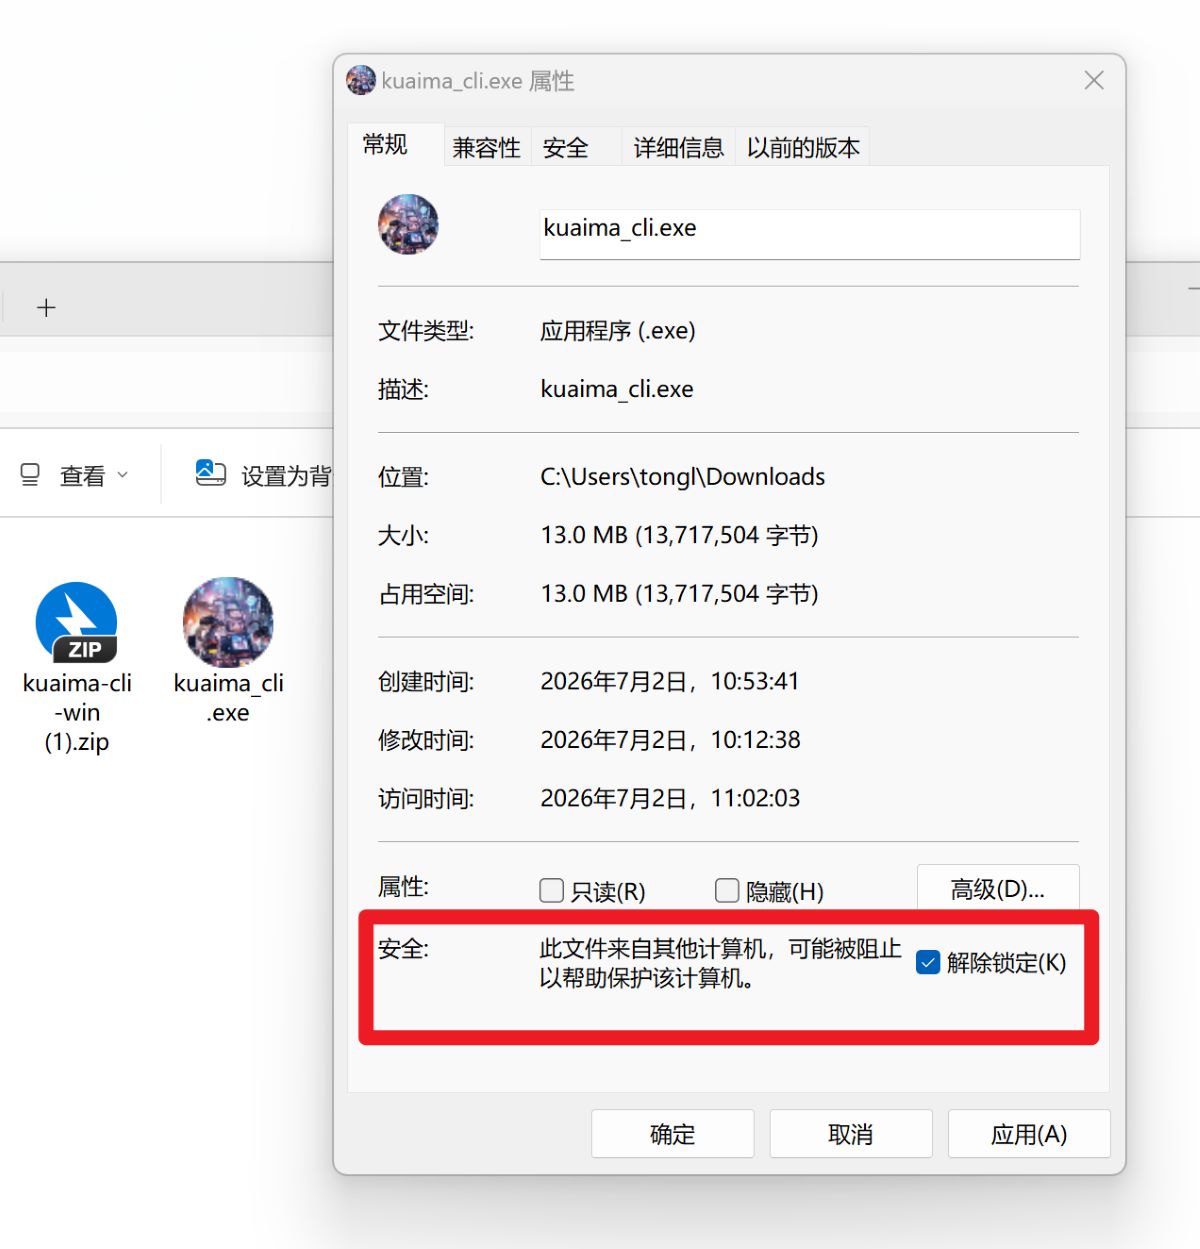The image size is (1200, 1249).
Task: Click the kuaima_cli.exe filename label in Explorer
Action: coord(229,698)
